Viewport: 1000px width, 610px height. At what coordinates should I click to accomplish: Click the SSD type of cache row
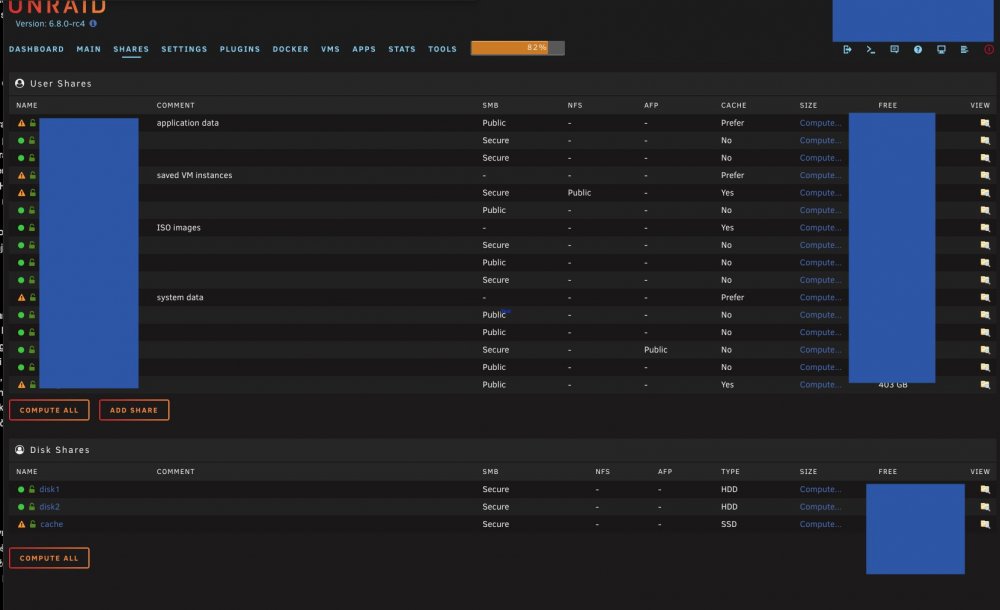(729, 524)
